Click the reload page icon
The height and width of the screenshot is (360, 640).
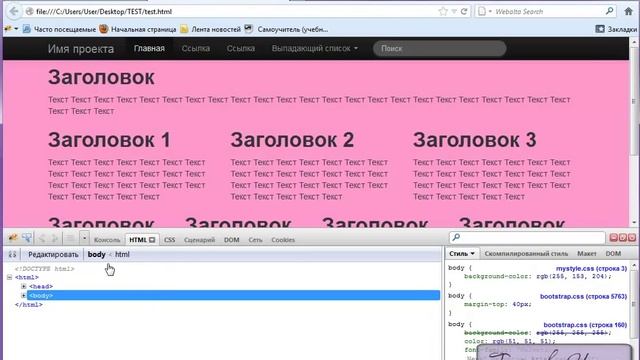464,11
